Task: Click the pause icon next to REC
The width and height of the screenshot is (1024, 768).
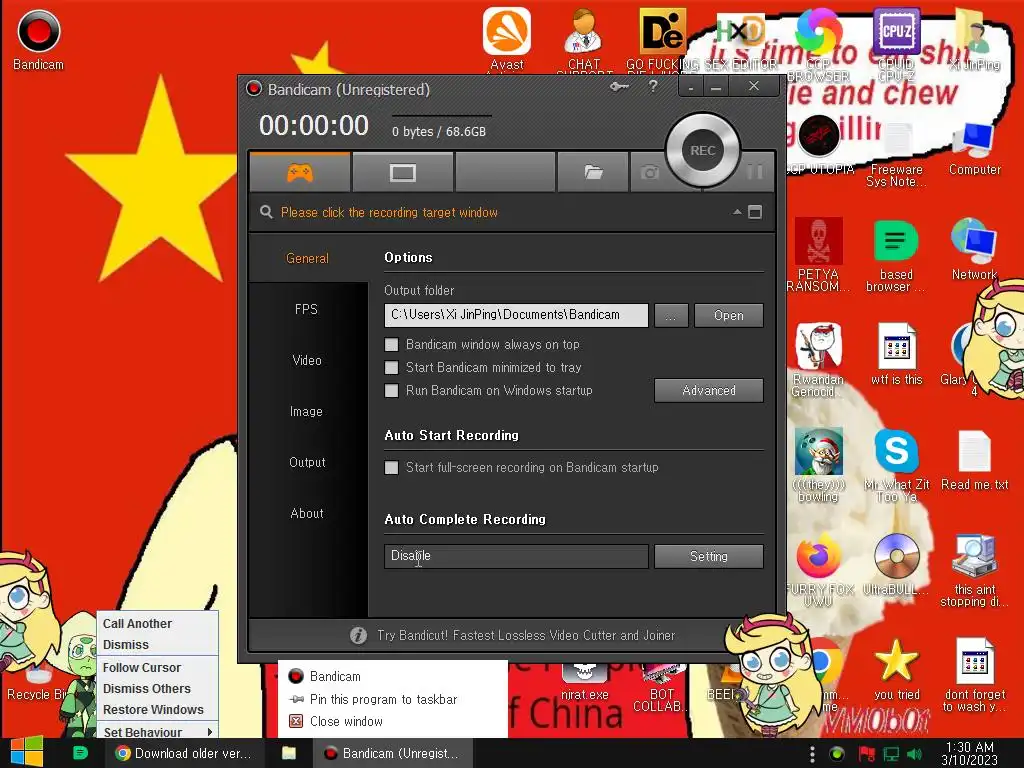Action: pos(754,172)
